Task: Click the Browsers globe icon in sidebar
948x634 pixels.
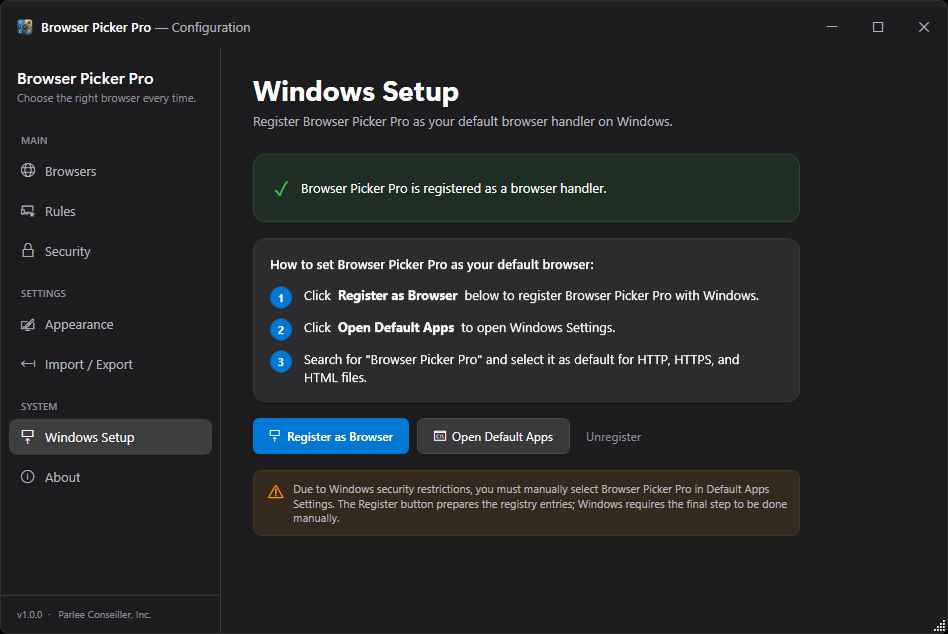Action: (x=28, y=170)
